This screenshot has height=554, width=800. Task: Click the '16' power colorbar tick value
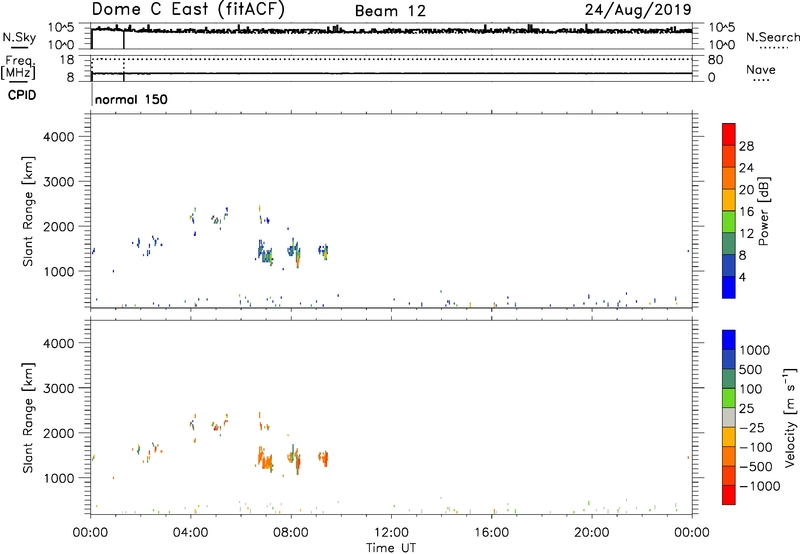tap(746, 212)
